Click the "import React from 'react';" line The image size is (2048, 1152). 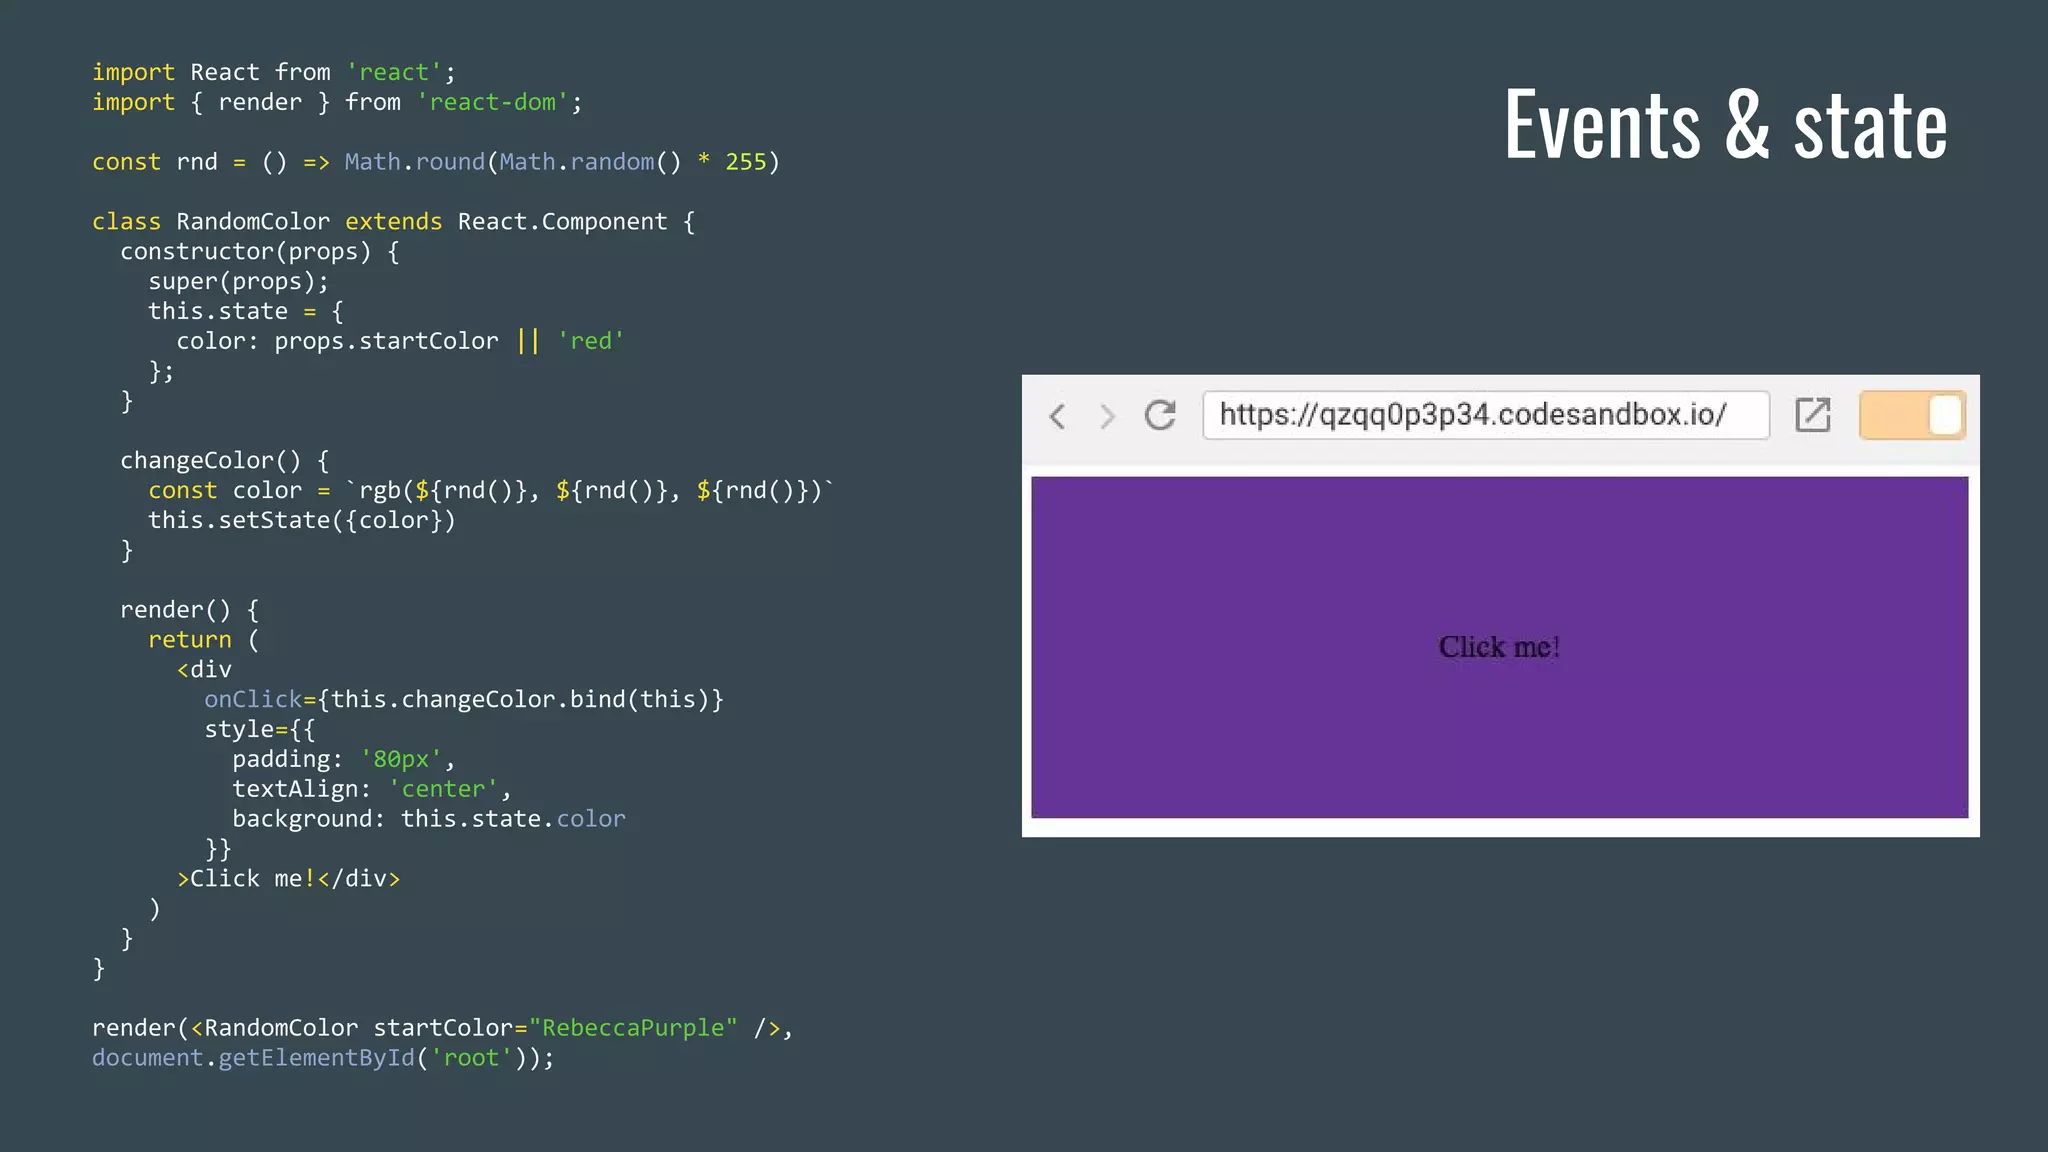click(274, 73)
